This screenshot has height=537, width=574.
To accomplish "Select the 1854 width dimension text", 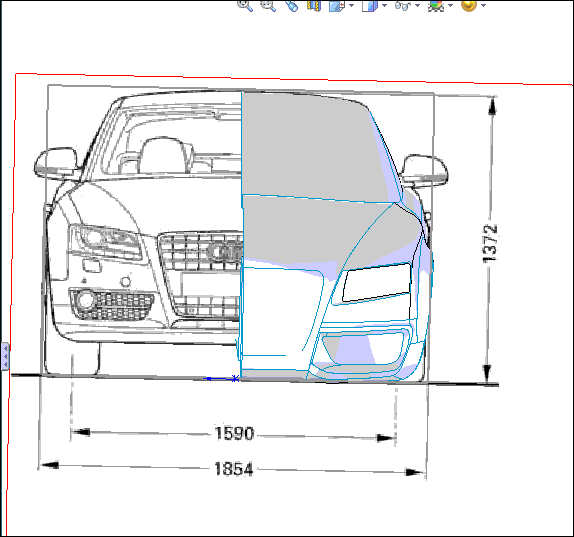I will (x=234, y=469).
